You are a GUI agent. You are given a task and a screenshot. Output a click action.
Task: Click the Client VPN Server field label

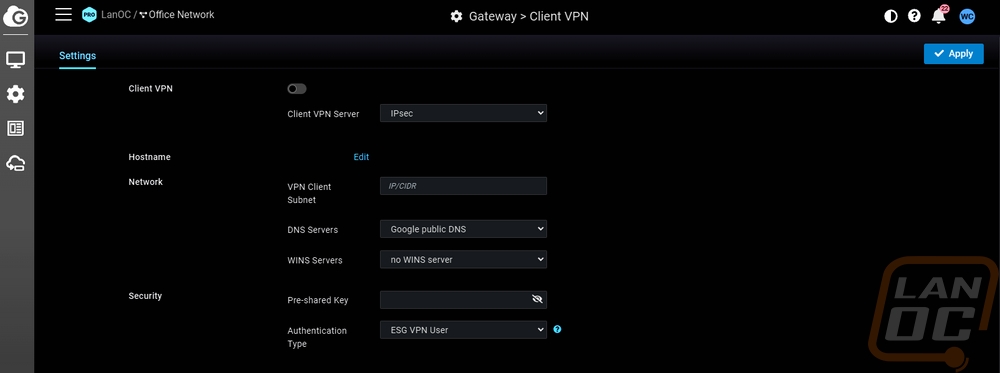coord(323,114)
